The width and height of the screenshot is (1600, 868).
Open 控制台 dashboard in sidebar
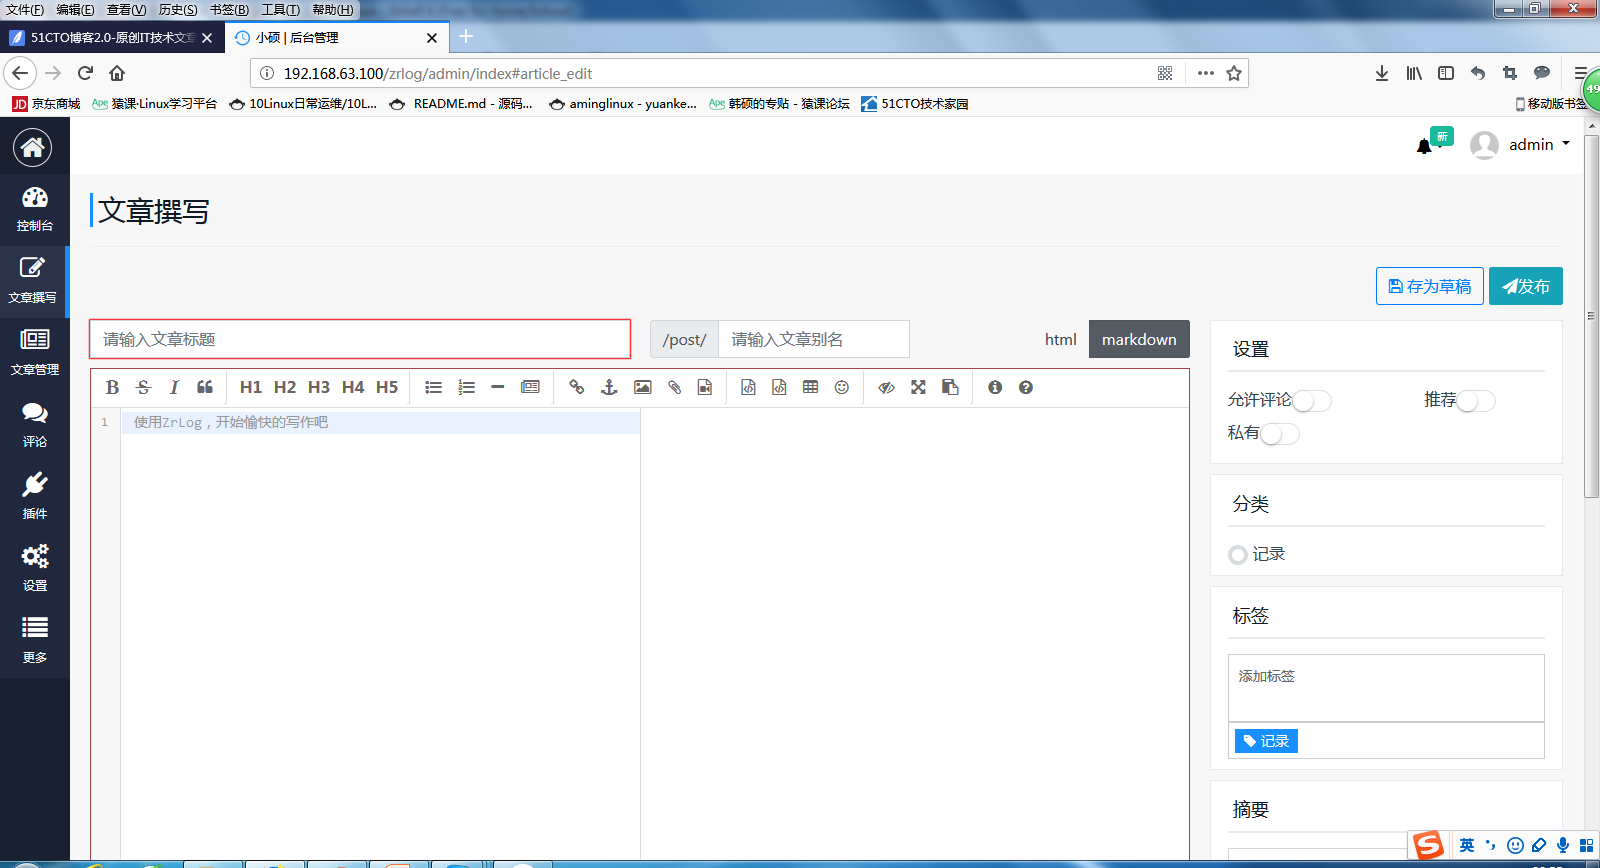(35, 210)
